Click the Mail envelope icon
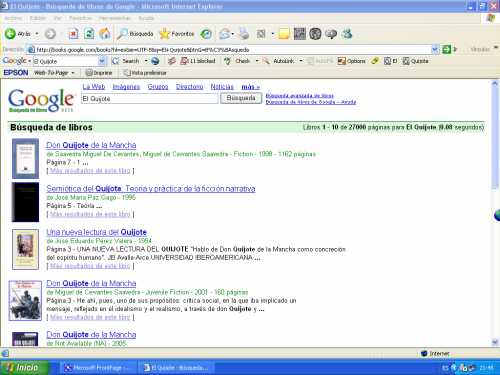500x375 pixels. [x=225, y=34]
